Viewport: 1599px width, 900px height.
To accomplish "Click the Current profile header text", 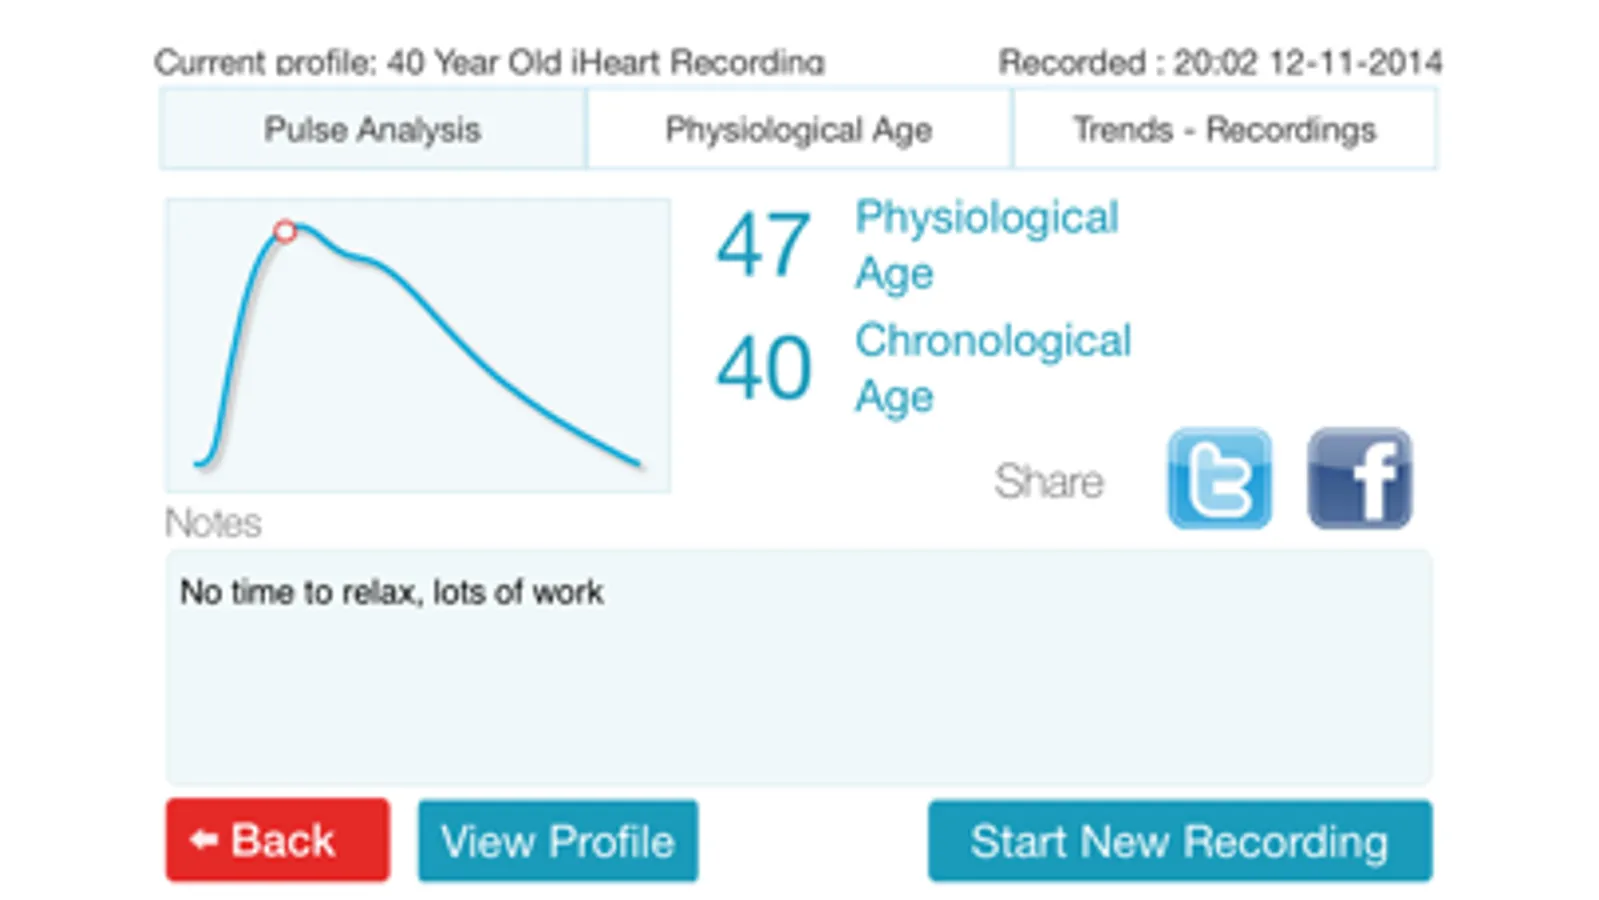I will tap(489, 63).
